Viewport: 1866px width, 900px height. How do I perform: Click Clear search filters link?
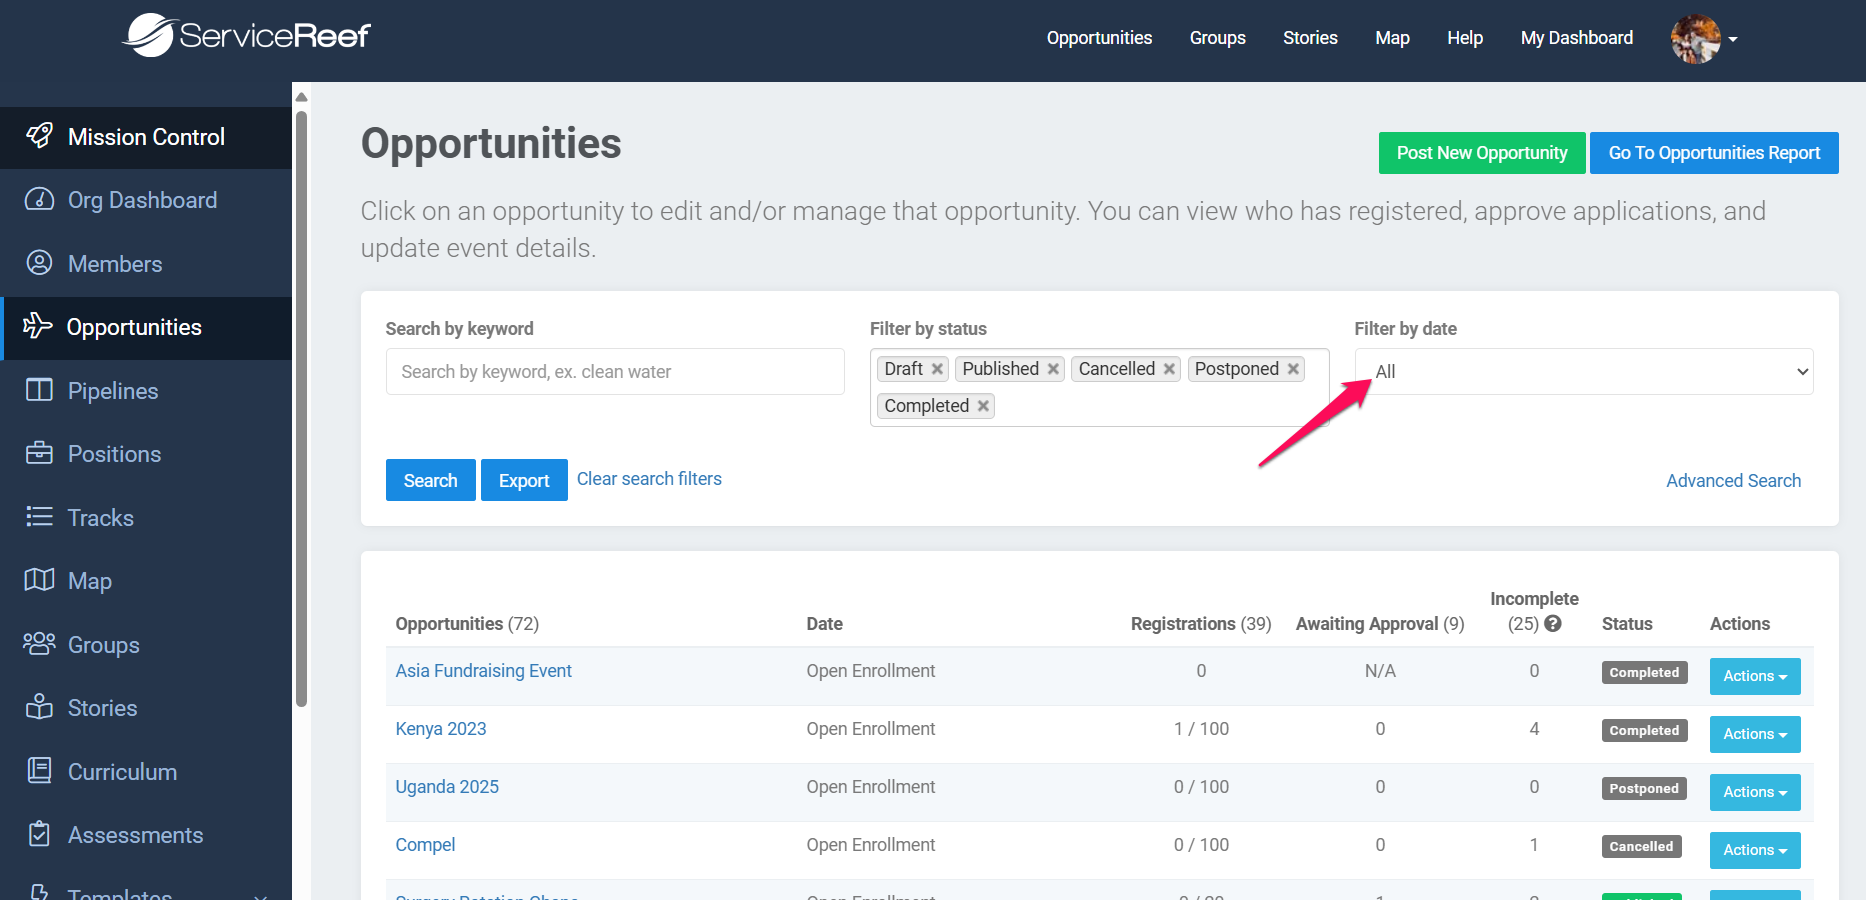click(x=649, y=479)
